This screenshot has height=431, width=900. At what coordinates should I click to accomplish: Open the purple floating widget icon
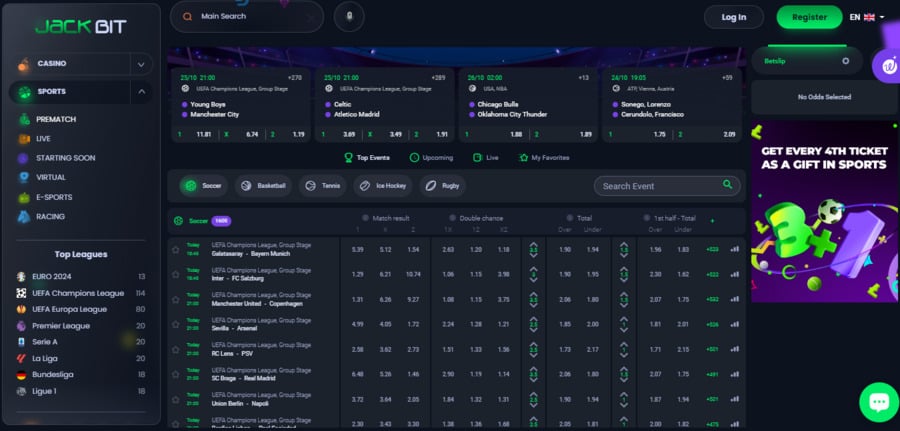tap(886, 67)
